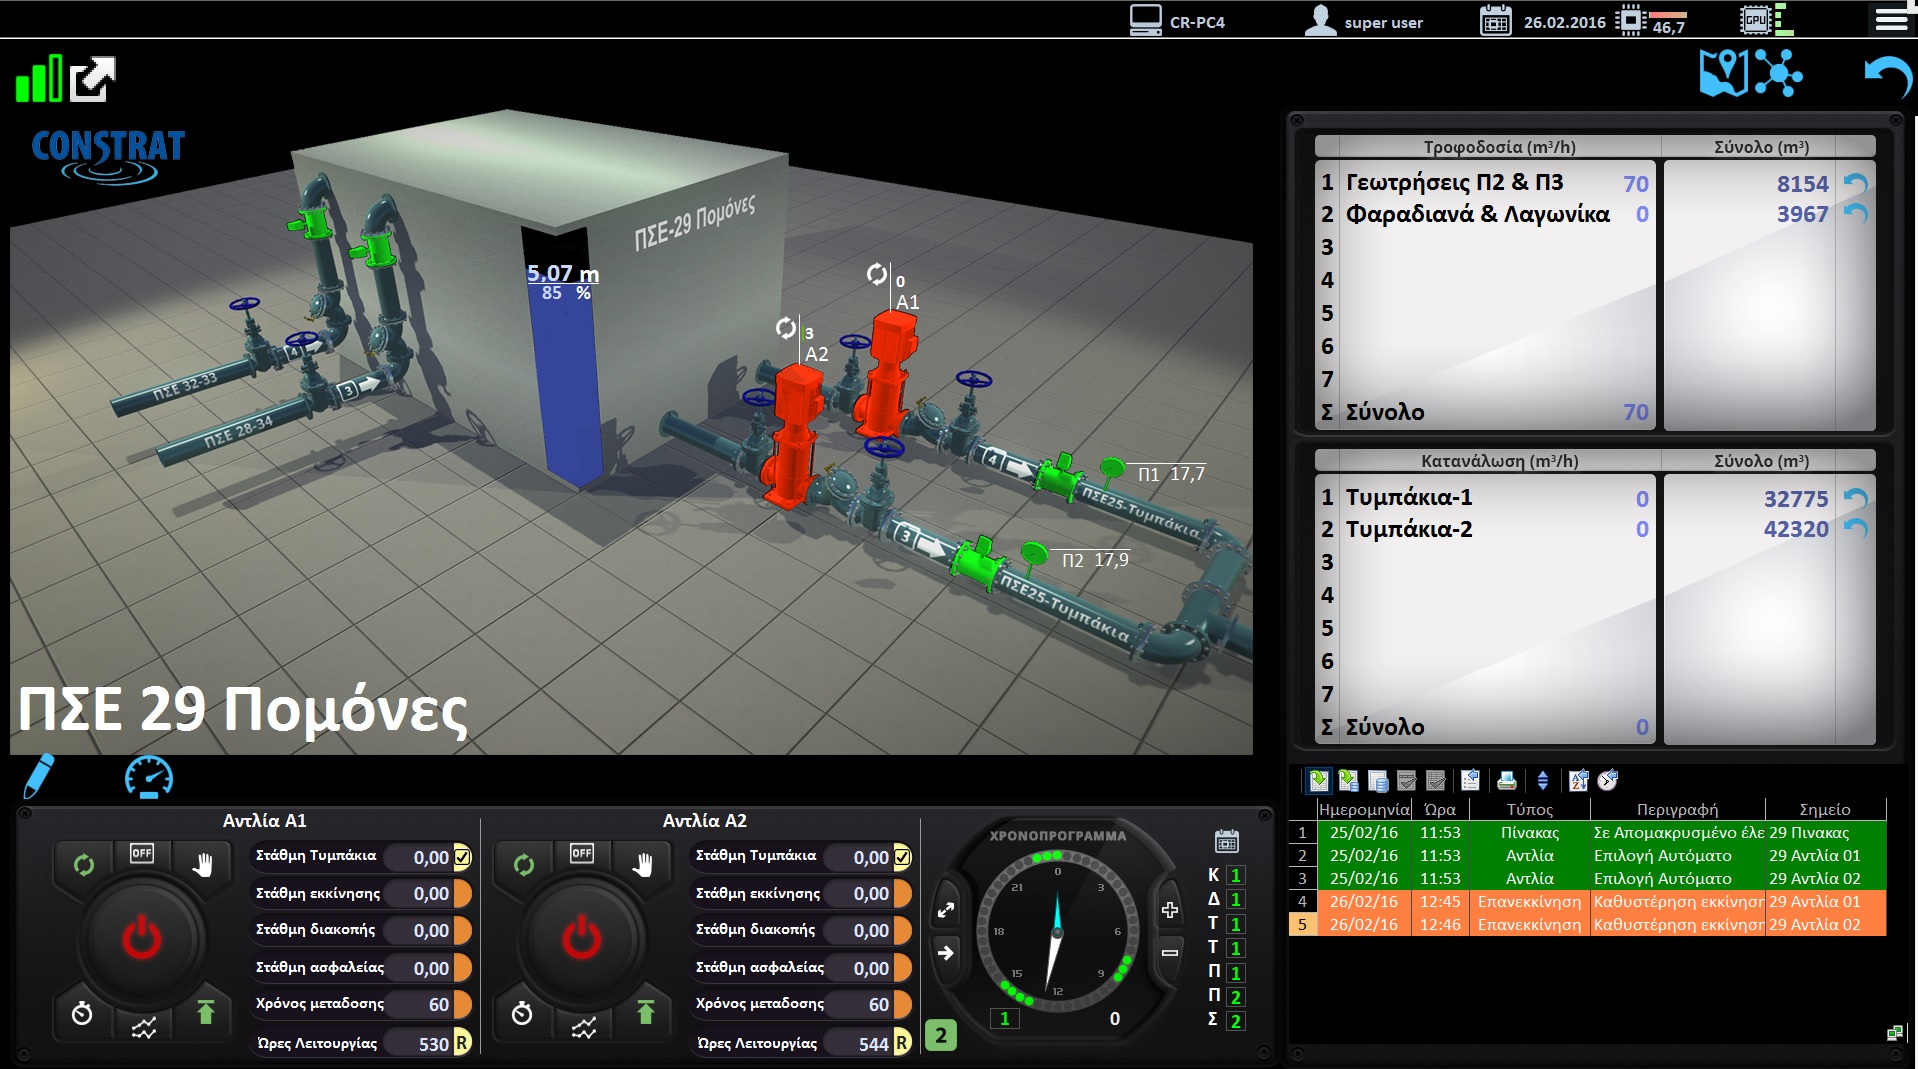Switch Αντλία A1 to OFF mode
The image size is (1918, 1069).
142,853
